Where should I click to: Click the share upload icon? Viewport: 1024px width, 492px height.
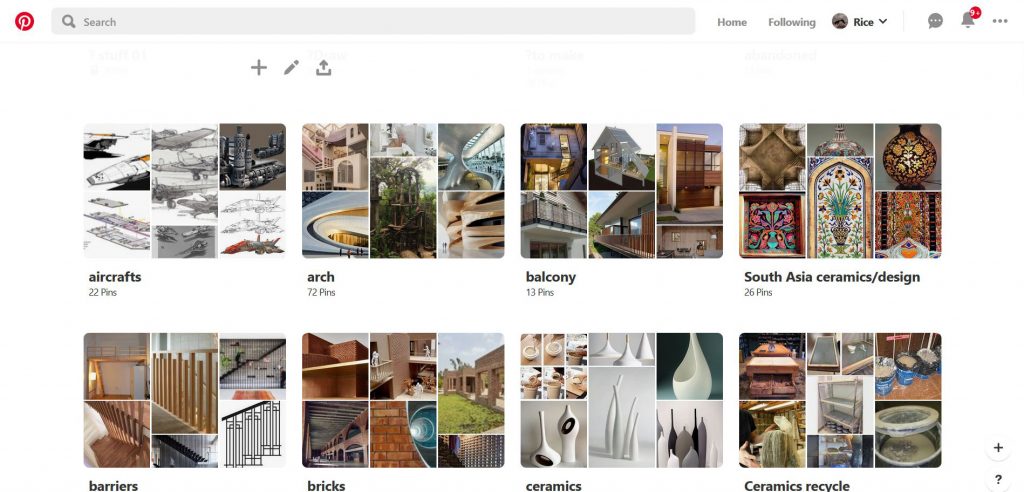[x=323, y=67]
